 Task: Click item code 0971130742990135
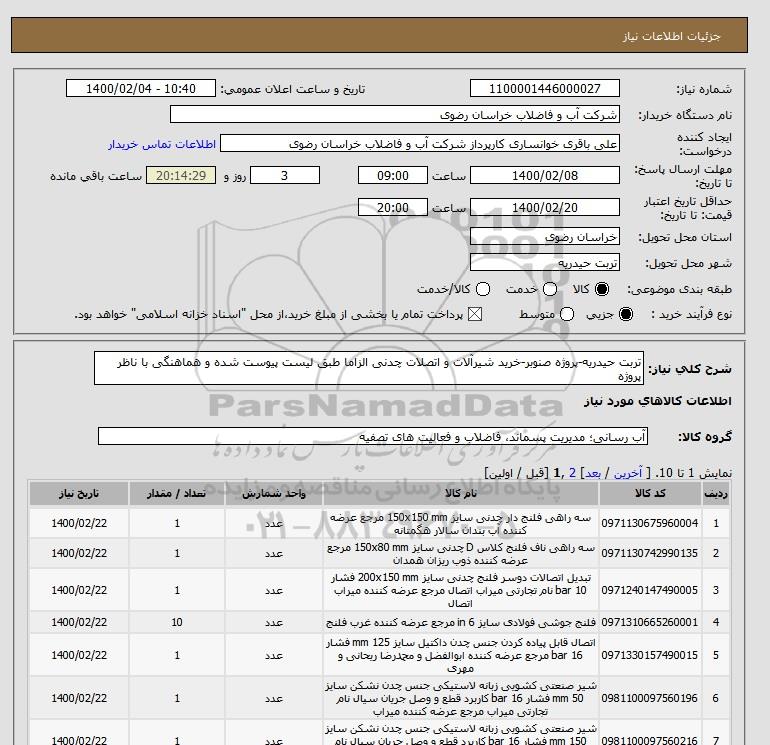point(650,553)
